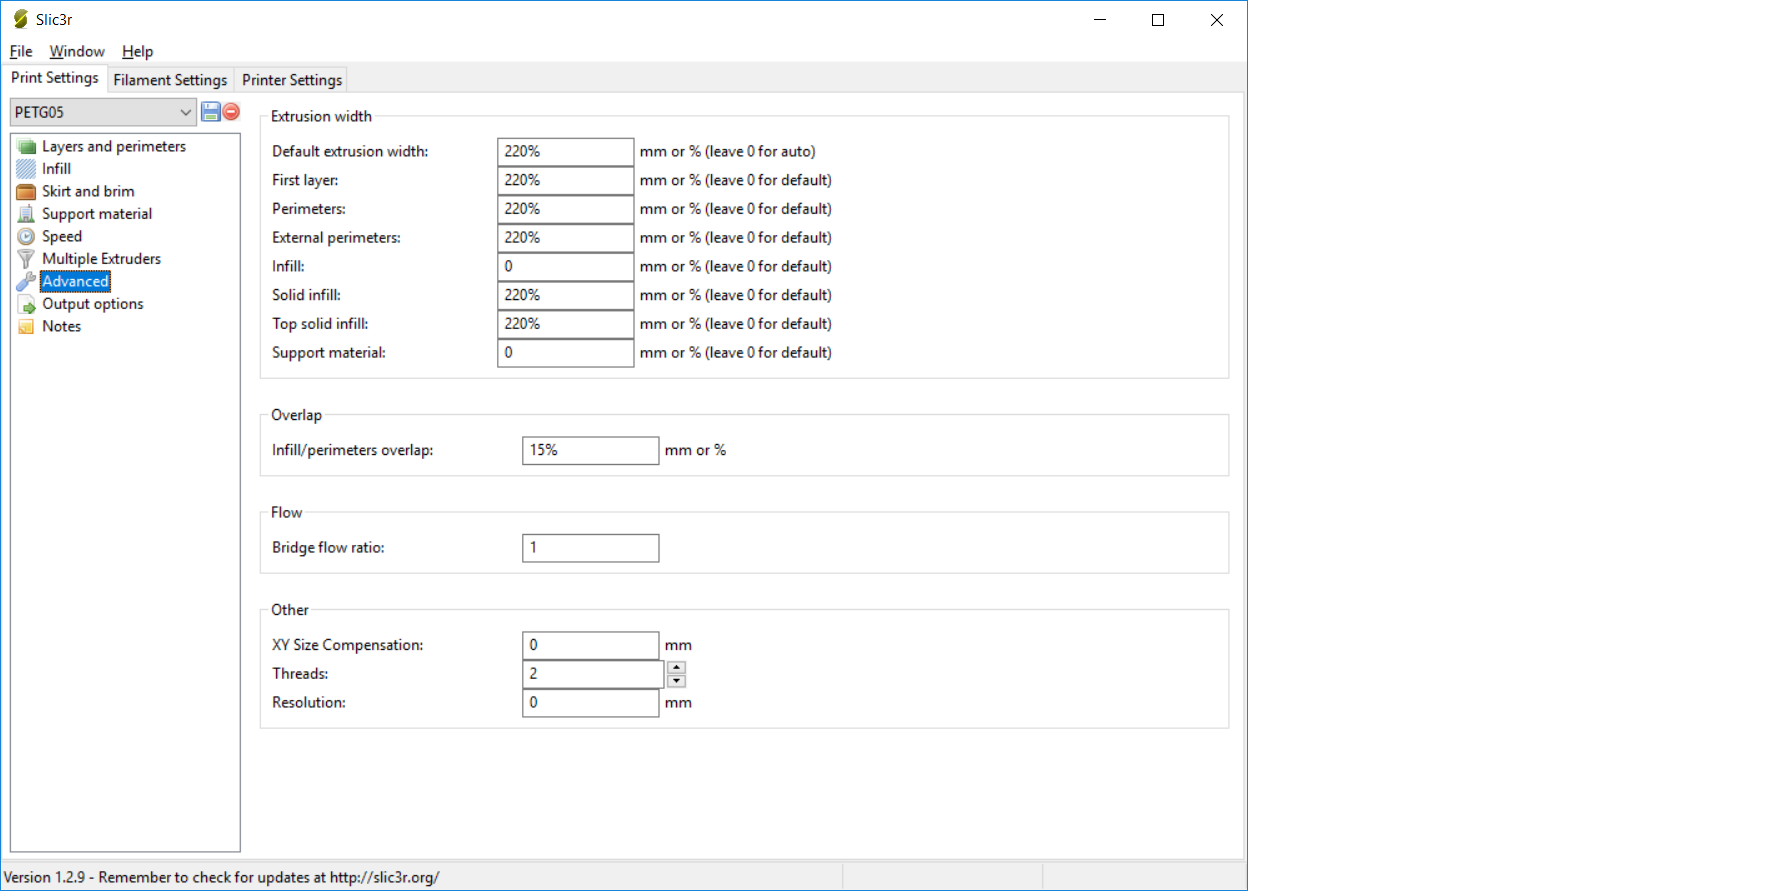Select the Support material category icon
This screenshot has height=891, width=1773.
pyautogui.click(x=26, y=214)
